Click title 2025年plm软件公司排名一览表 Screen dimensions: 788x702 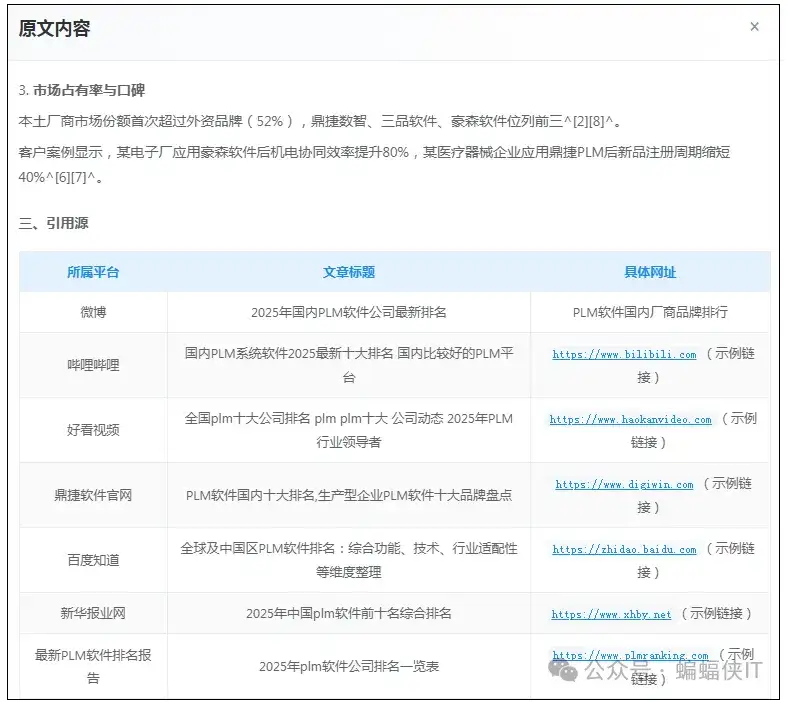(349, 666)
